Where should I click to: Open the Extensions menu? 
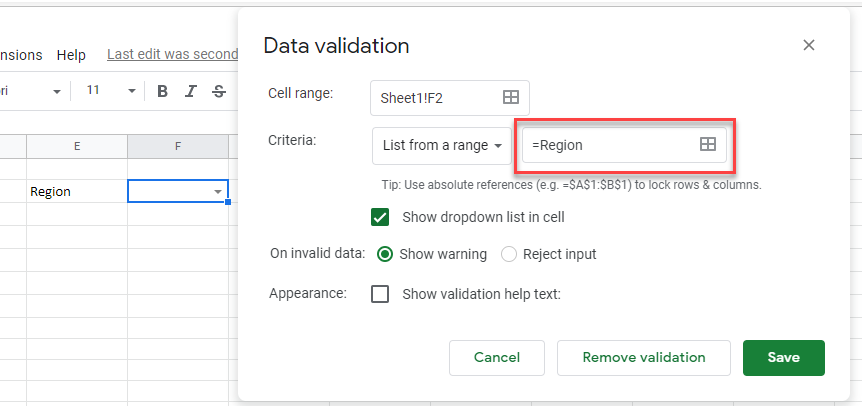click(20, 55)
